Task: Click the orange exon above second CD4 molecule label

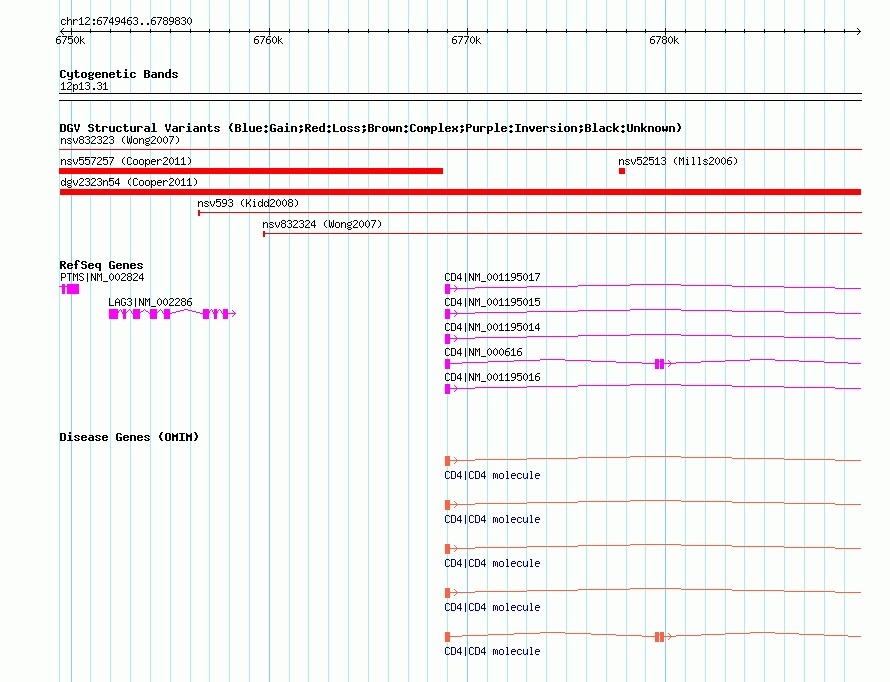Action: click(447, 505)
